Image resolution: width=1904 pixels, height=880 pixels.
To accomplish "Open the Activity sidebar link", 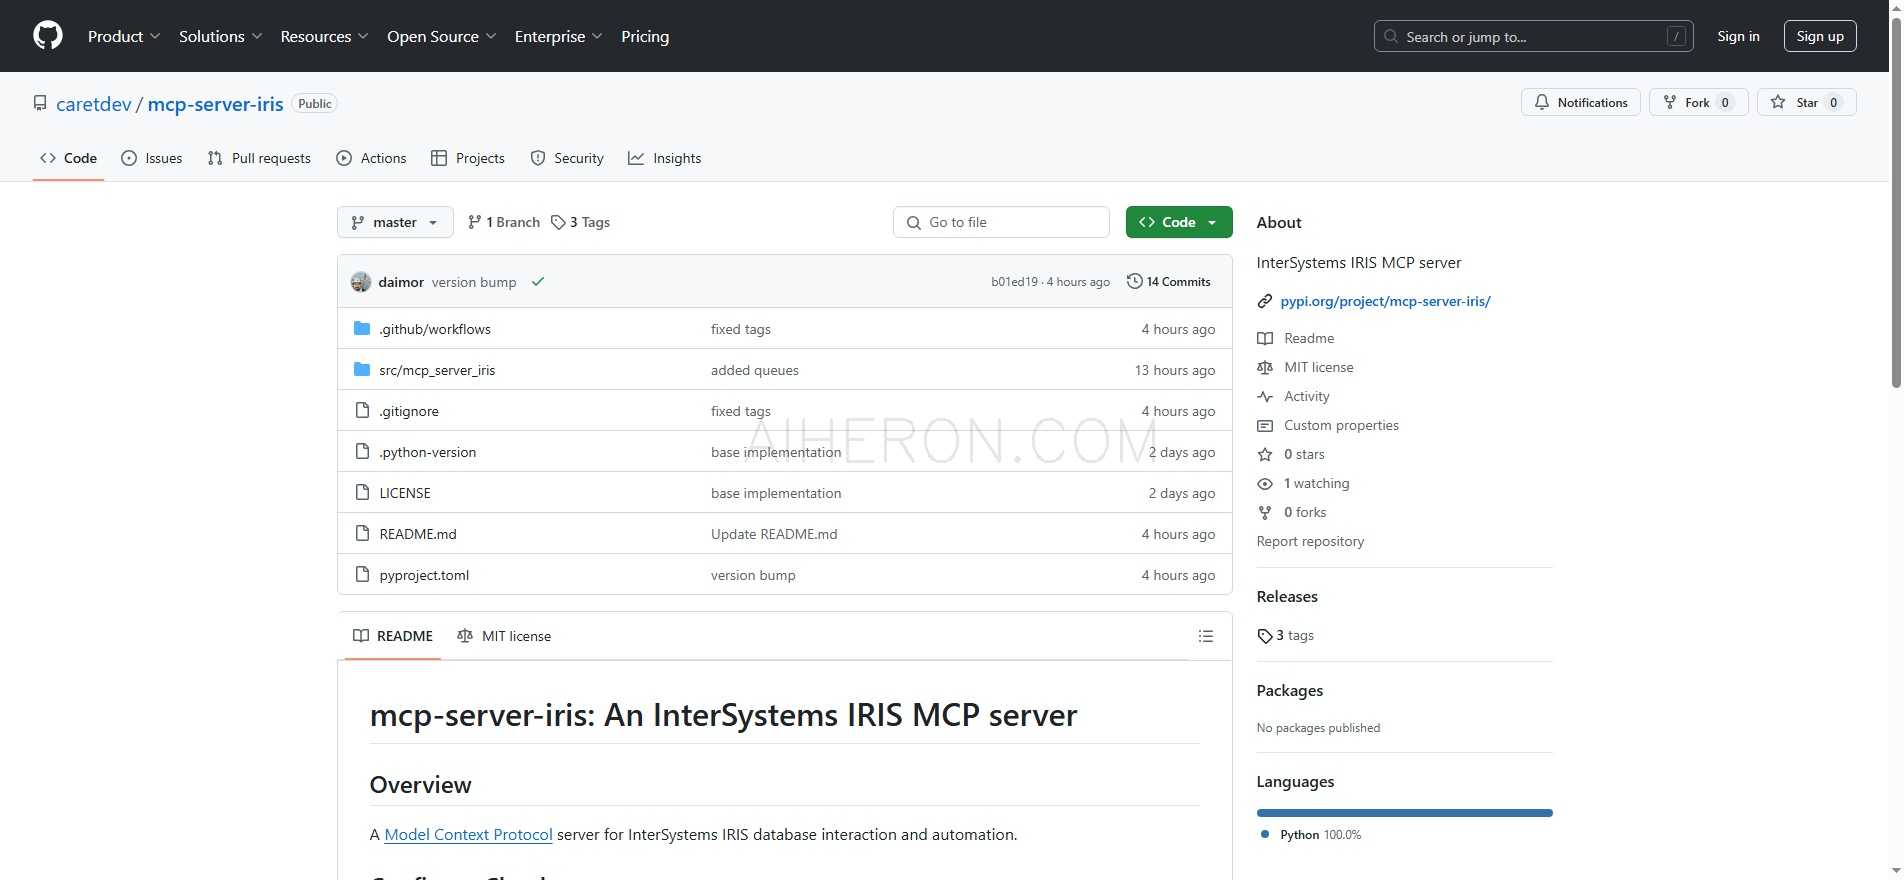I will pyautogui.click(x=1306, y=396).
